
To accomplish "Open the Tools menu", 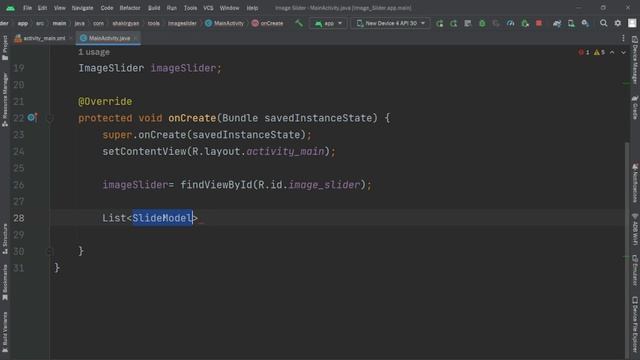I will [190, 8].
